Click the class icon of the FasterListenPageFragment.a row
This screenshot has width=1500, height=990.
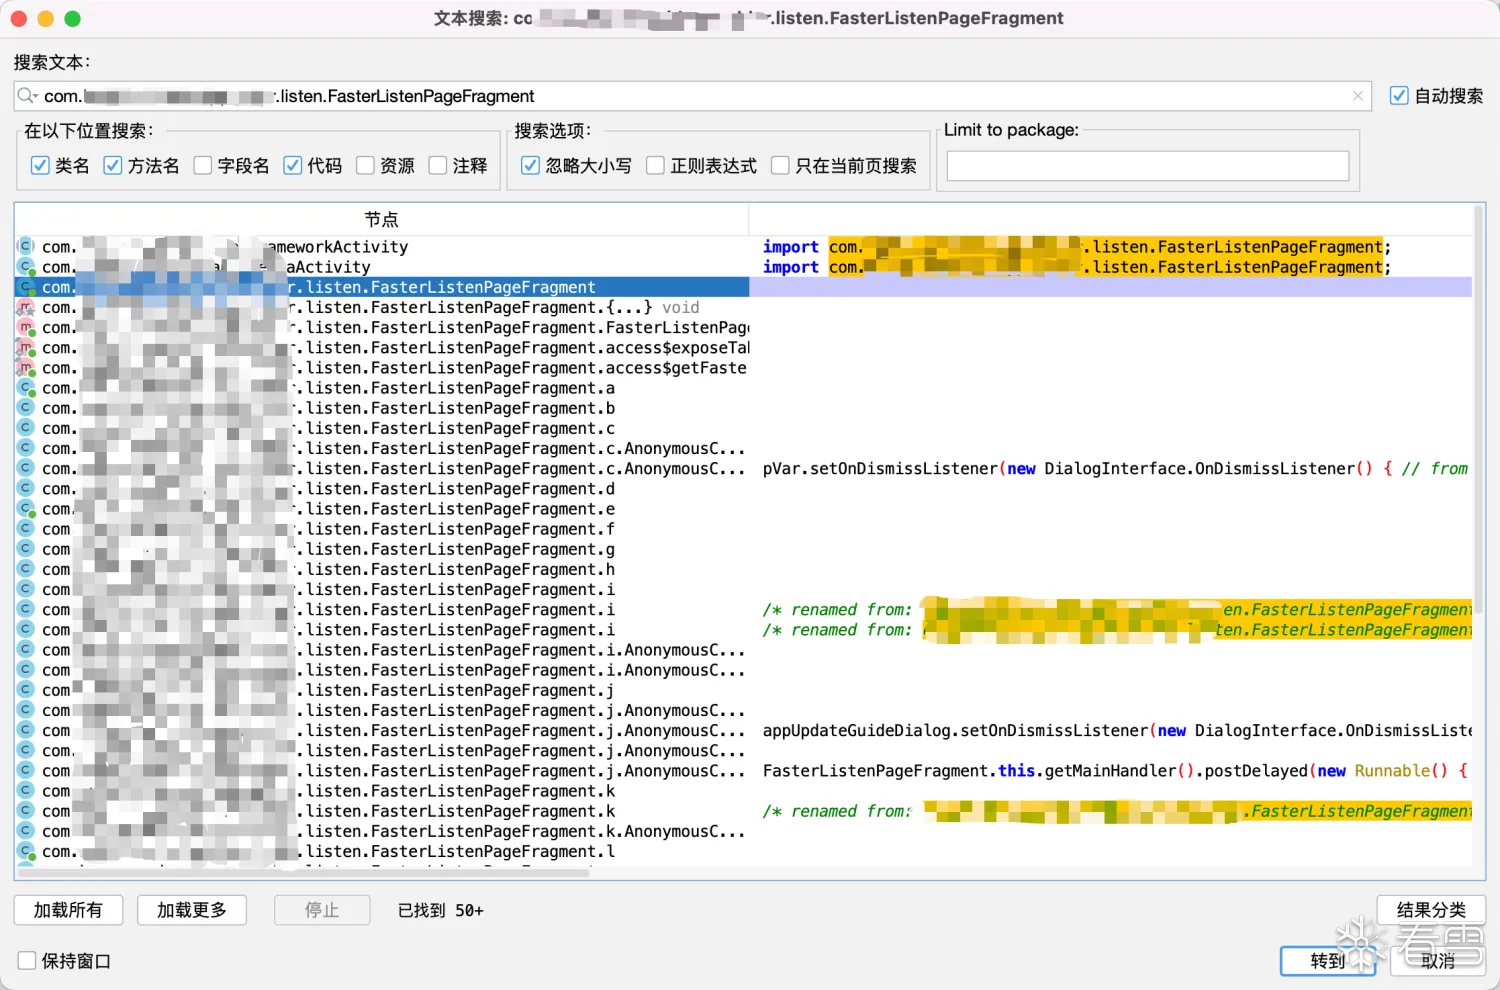coord(26,387)
